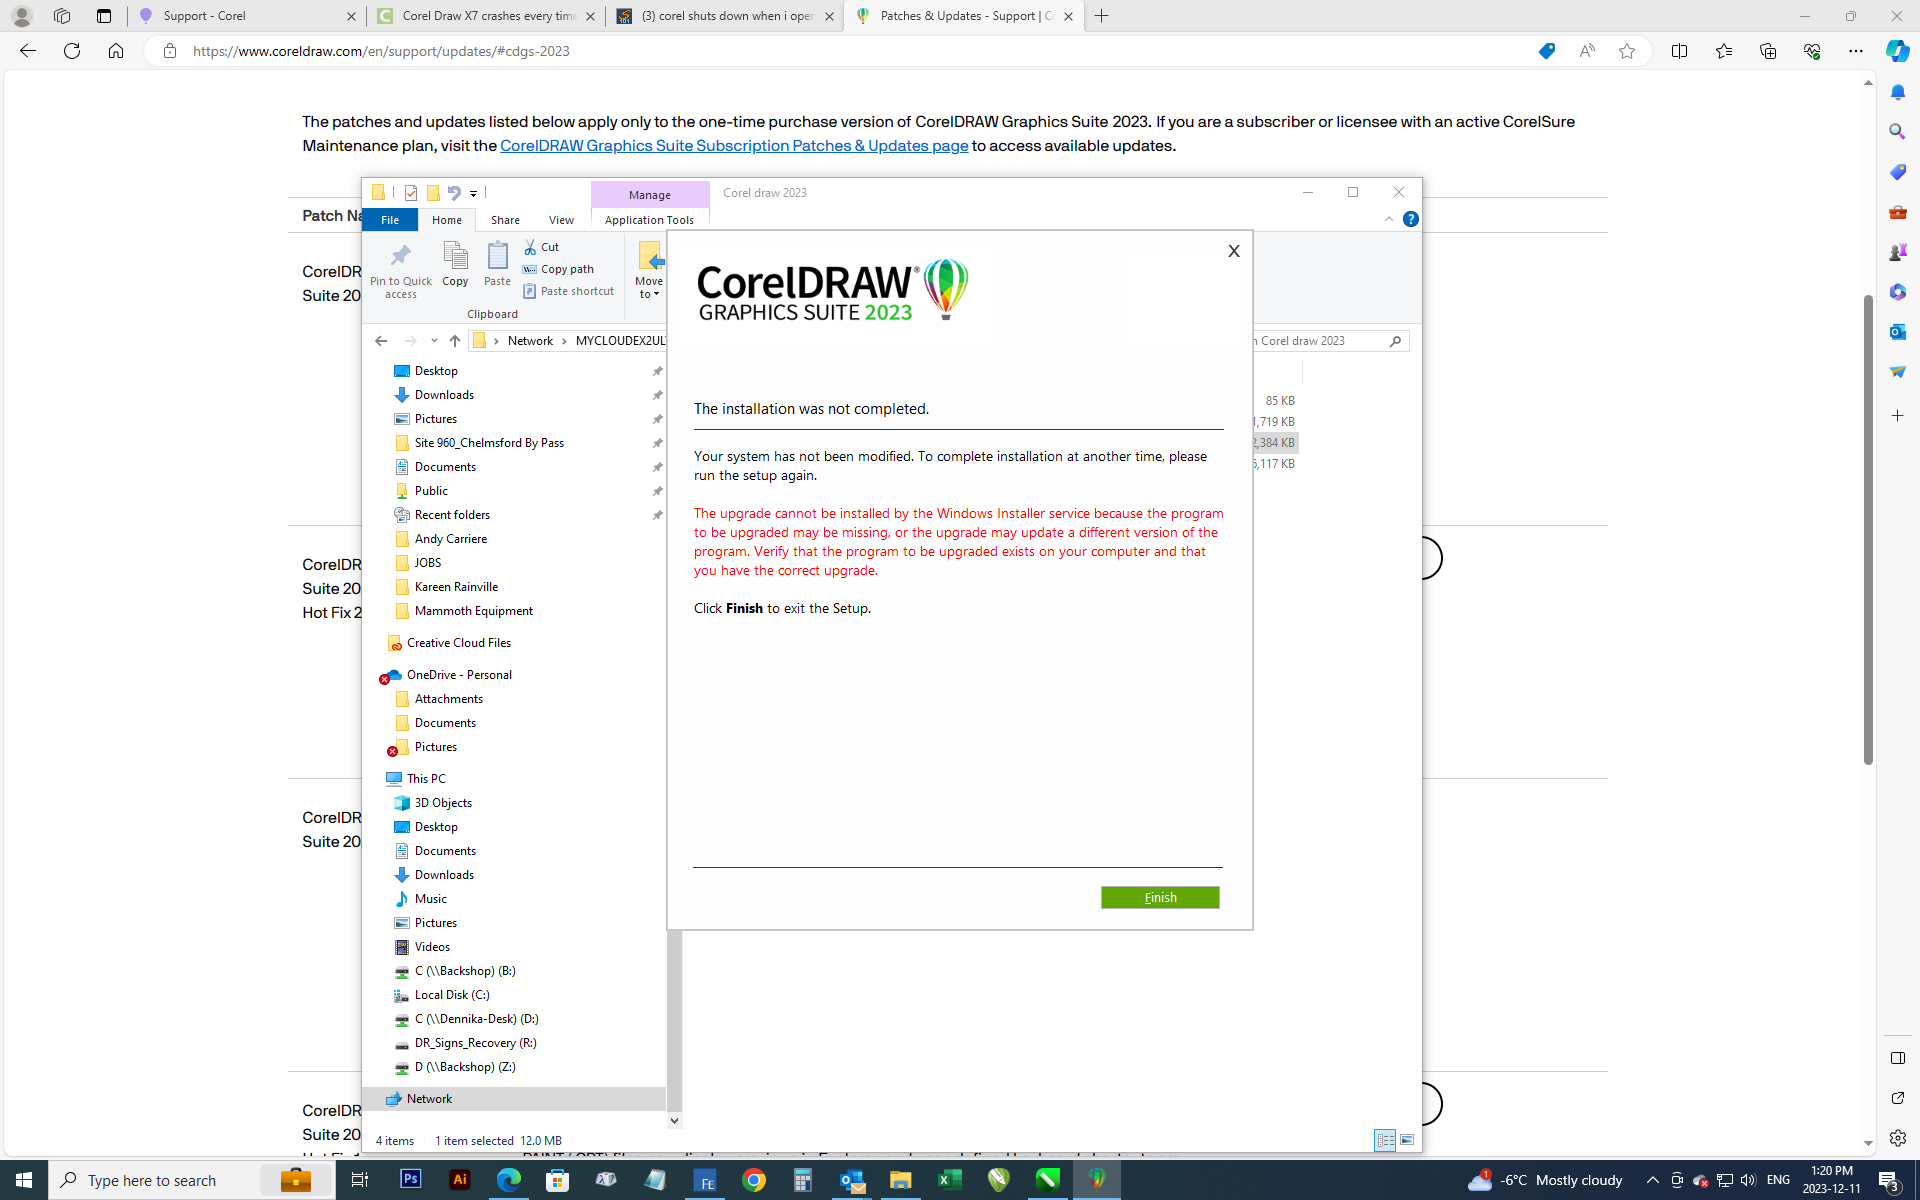Open Outlook icon in Edge sidebar
This screenshot has height=1200, width=1920.
pos(1897,332)
